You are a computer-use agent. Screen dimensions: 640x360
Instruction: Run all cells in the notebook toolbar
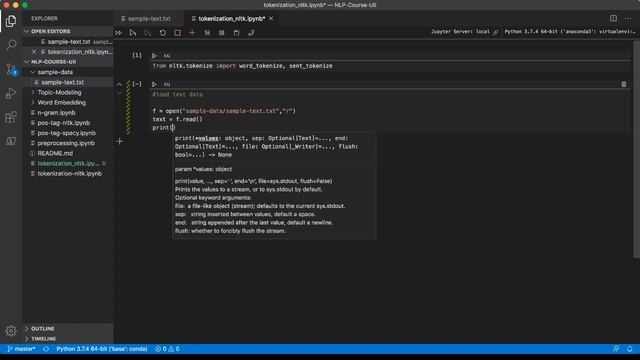(x=118, y=33)
